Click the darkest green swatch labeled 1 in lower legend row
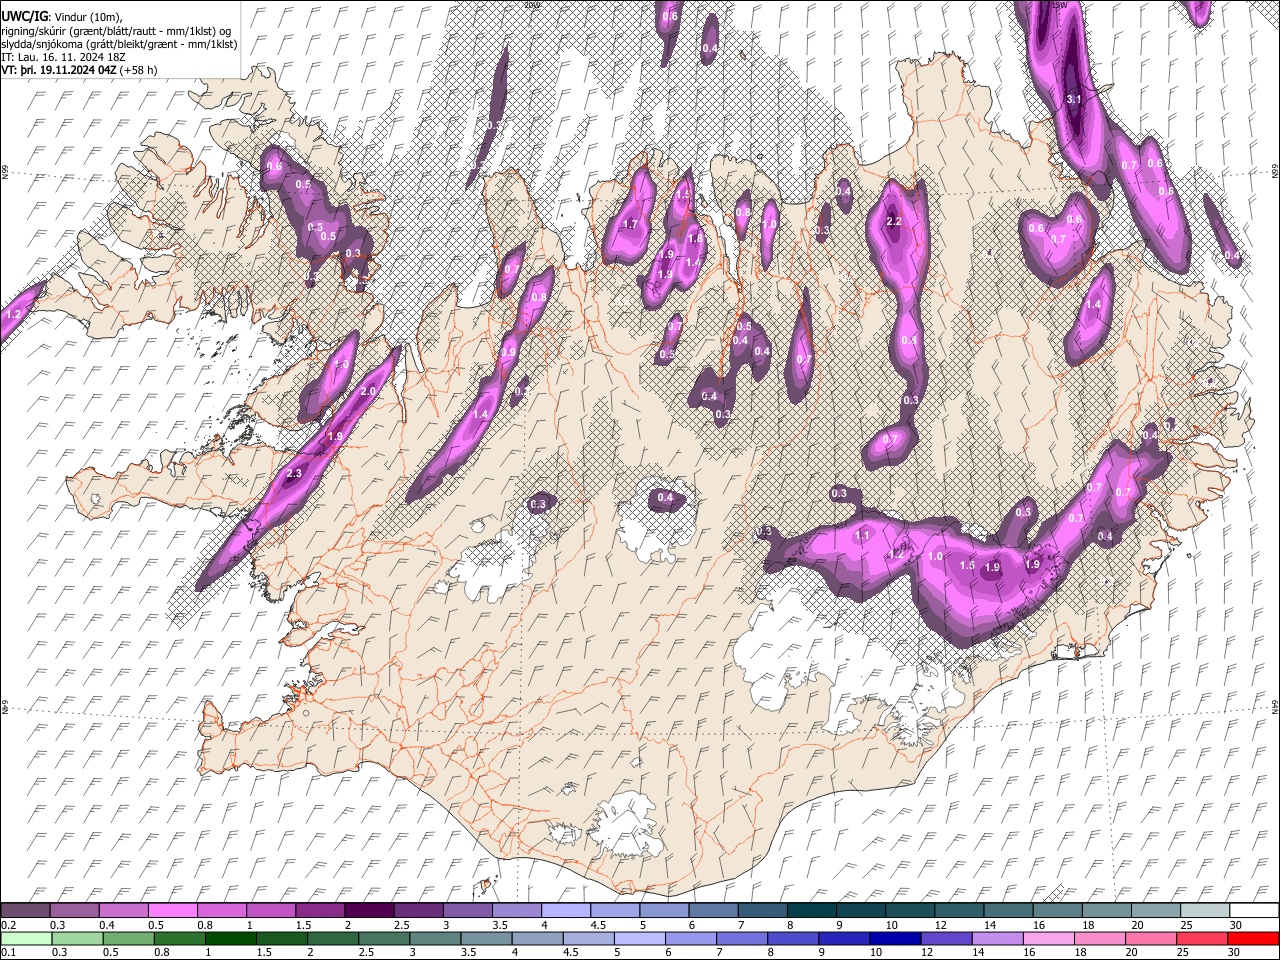This screenshot has width=1280, height=960. (x=231, y=938)
